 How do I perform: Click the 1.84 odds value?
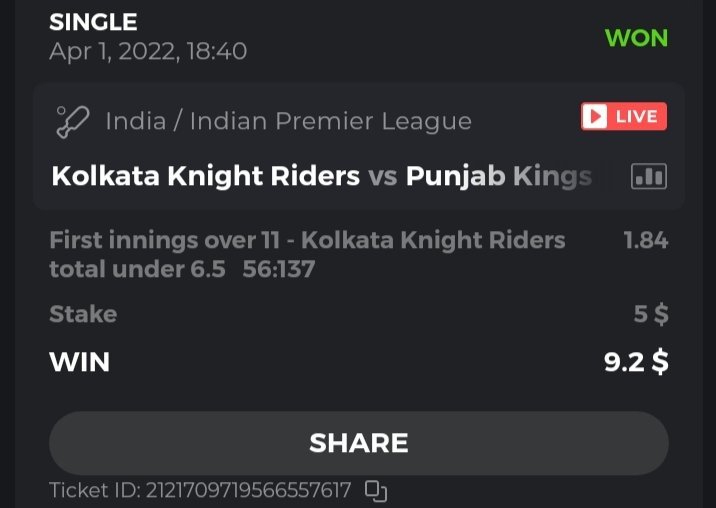coord(645,240)
